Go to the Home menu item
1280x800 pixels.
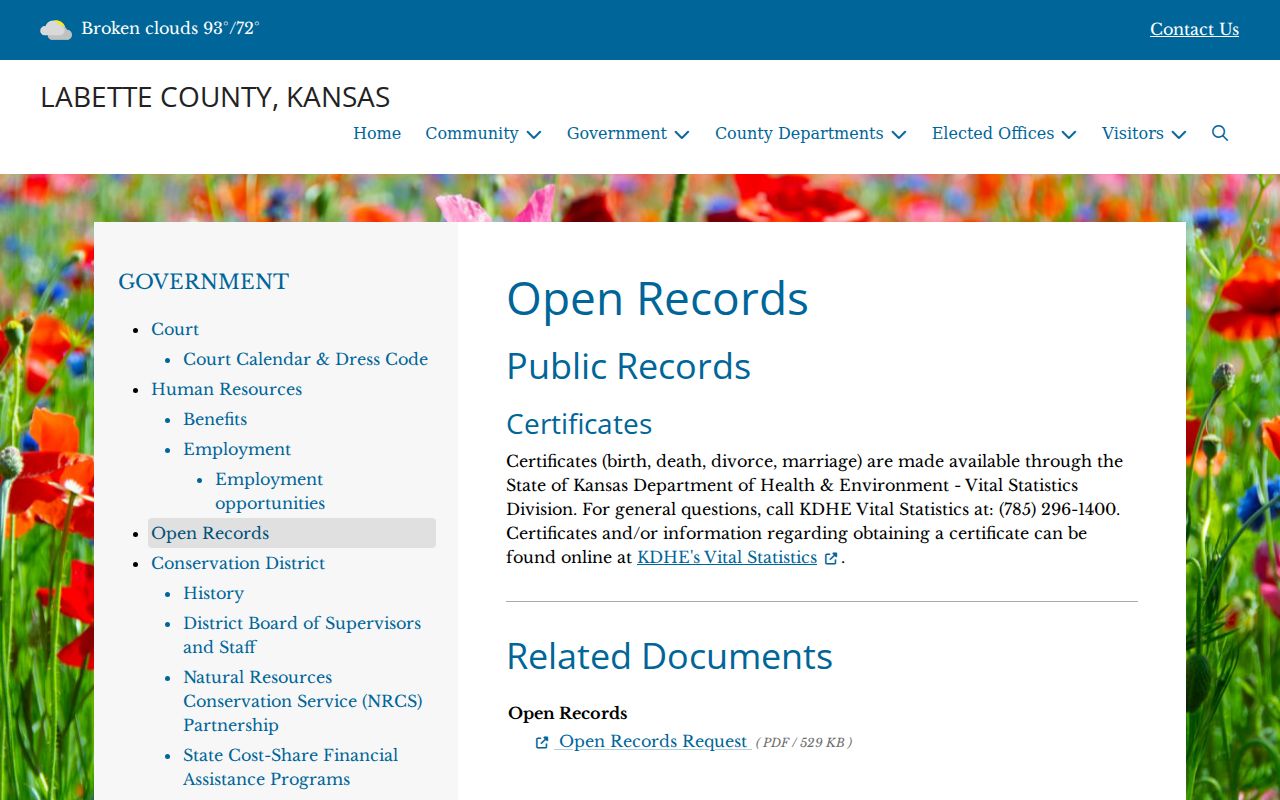pyautogui.click(x=377, y=133)
